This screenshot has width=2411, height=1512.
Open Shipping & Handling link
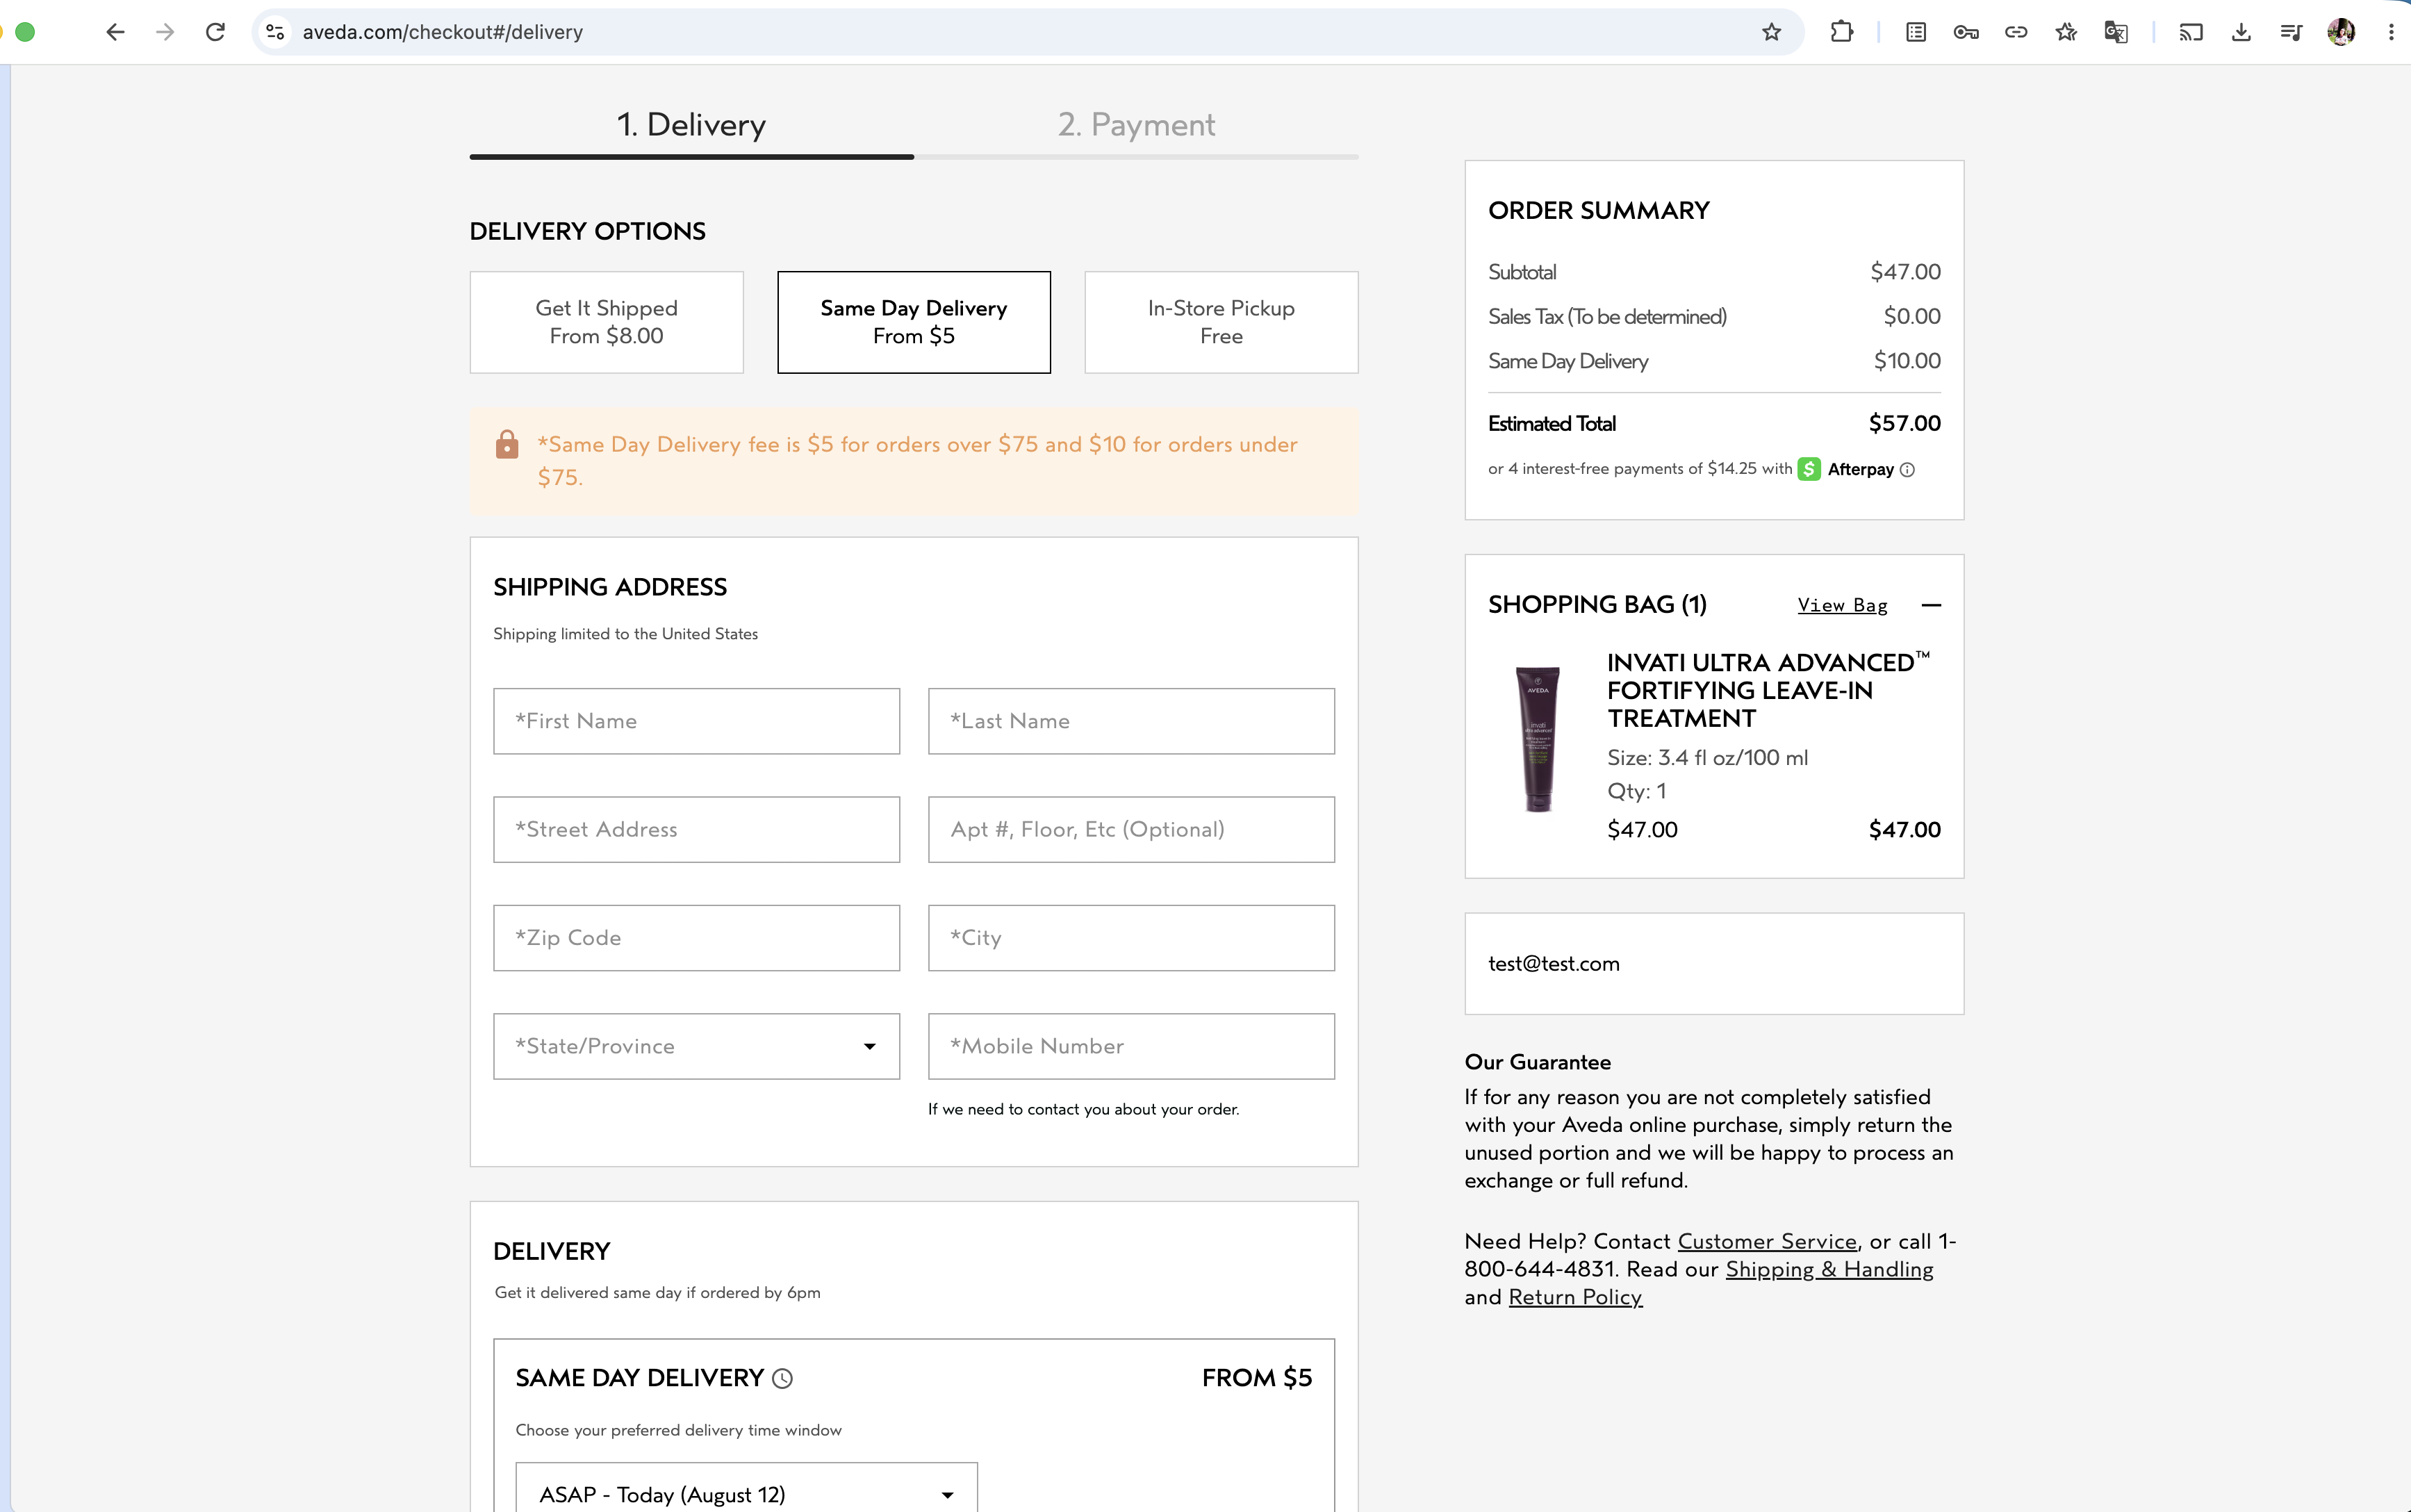coord(1829,1269)
